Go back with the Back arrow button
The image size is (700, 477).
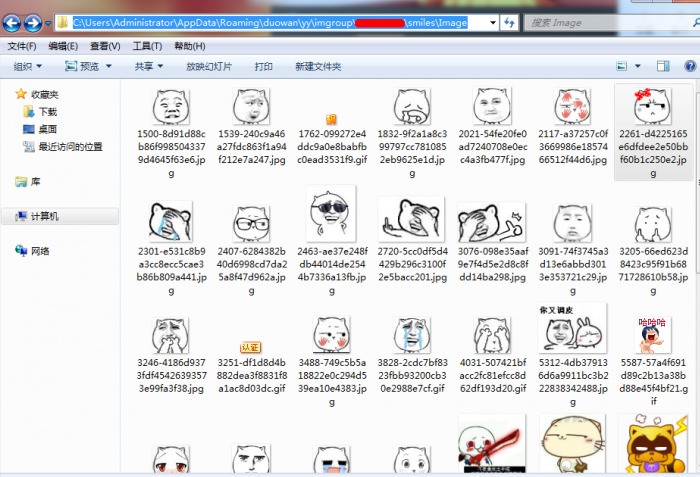click(12, 22)
